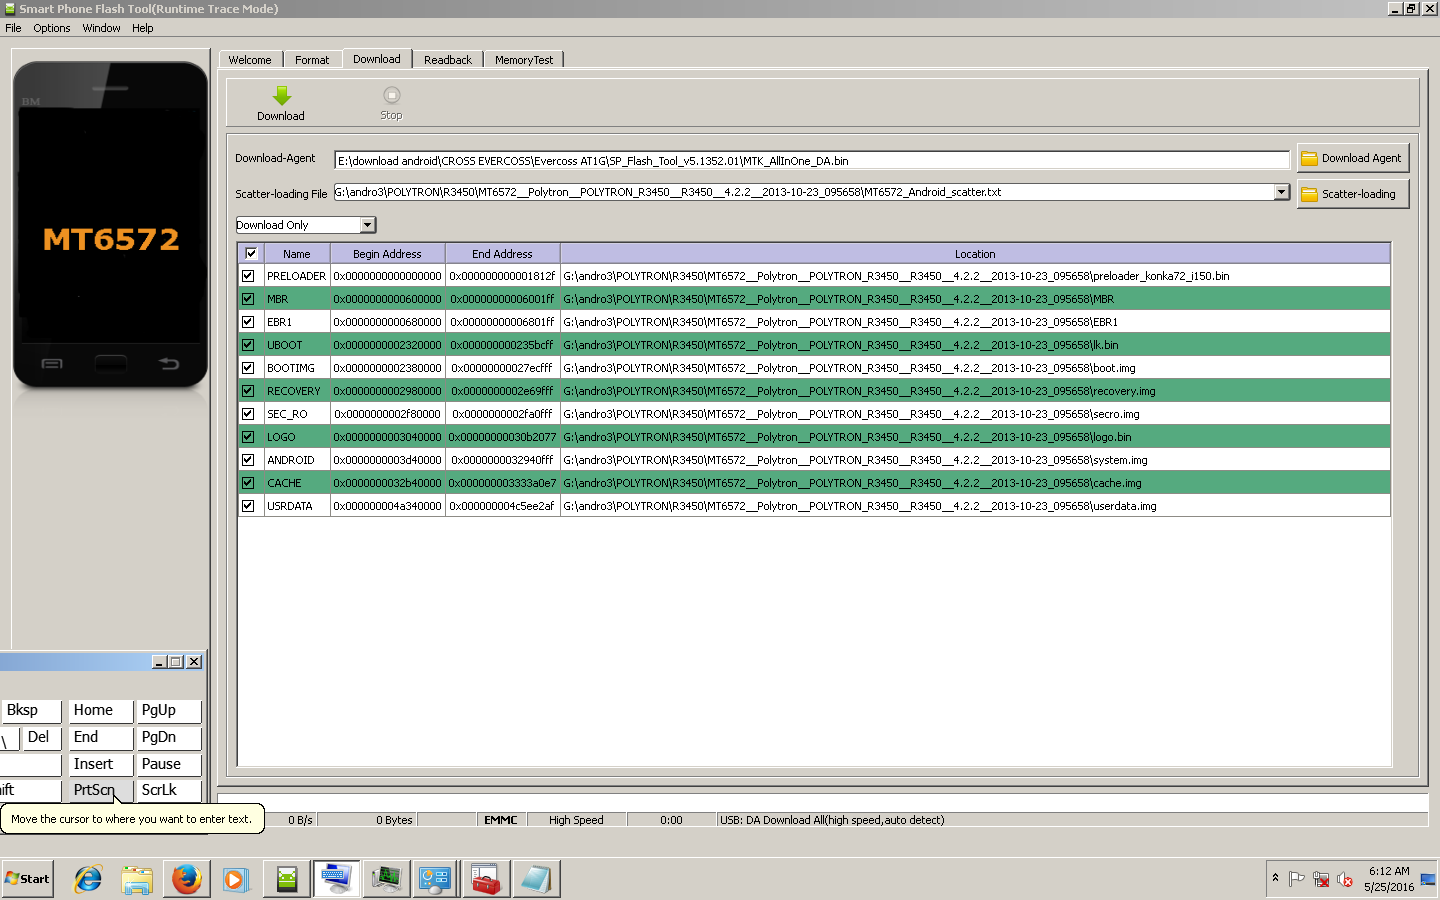
Task: Switch to the green Android Flash Tool taskbar icon
Action: pos(287,879)
